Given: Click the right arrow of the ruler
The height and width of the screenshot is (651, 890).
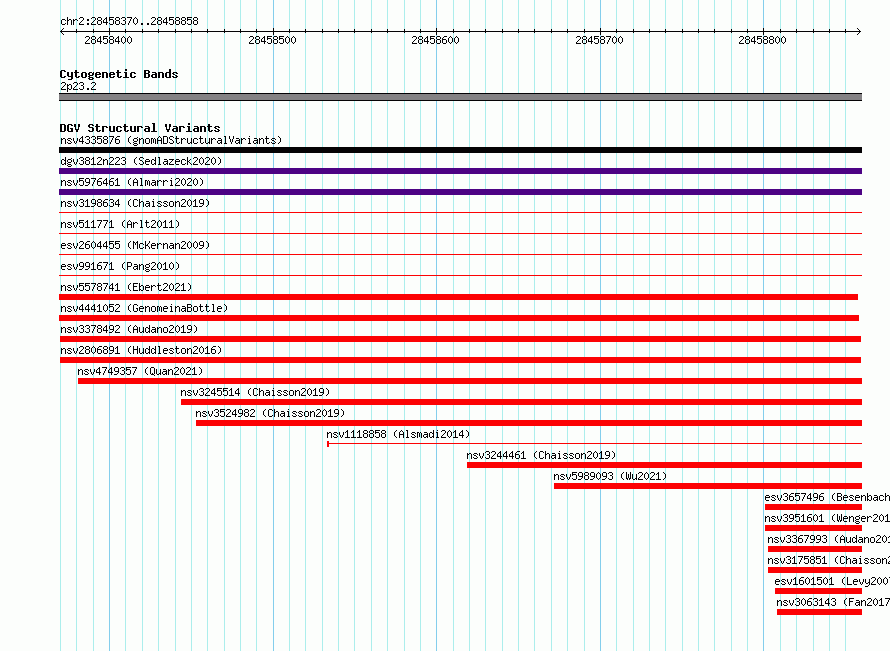Looking at the screenshot, I should point(859,31).
